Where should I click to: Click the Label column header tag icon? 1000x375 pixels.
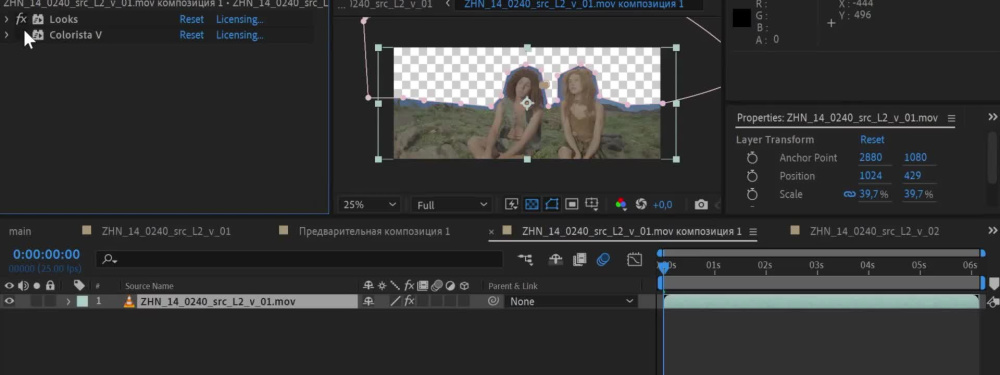click(x=79, y=286)
